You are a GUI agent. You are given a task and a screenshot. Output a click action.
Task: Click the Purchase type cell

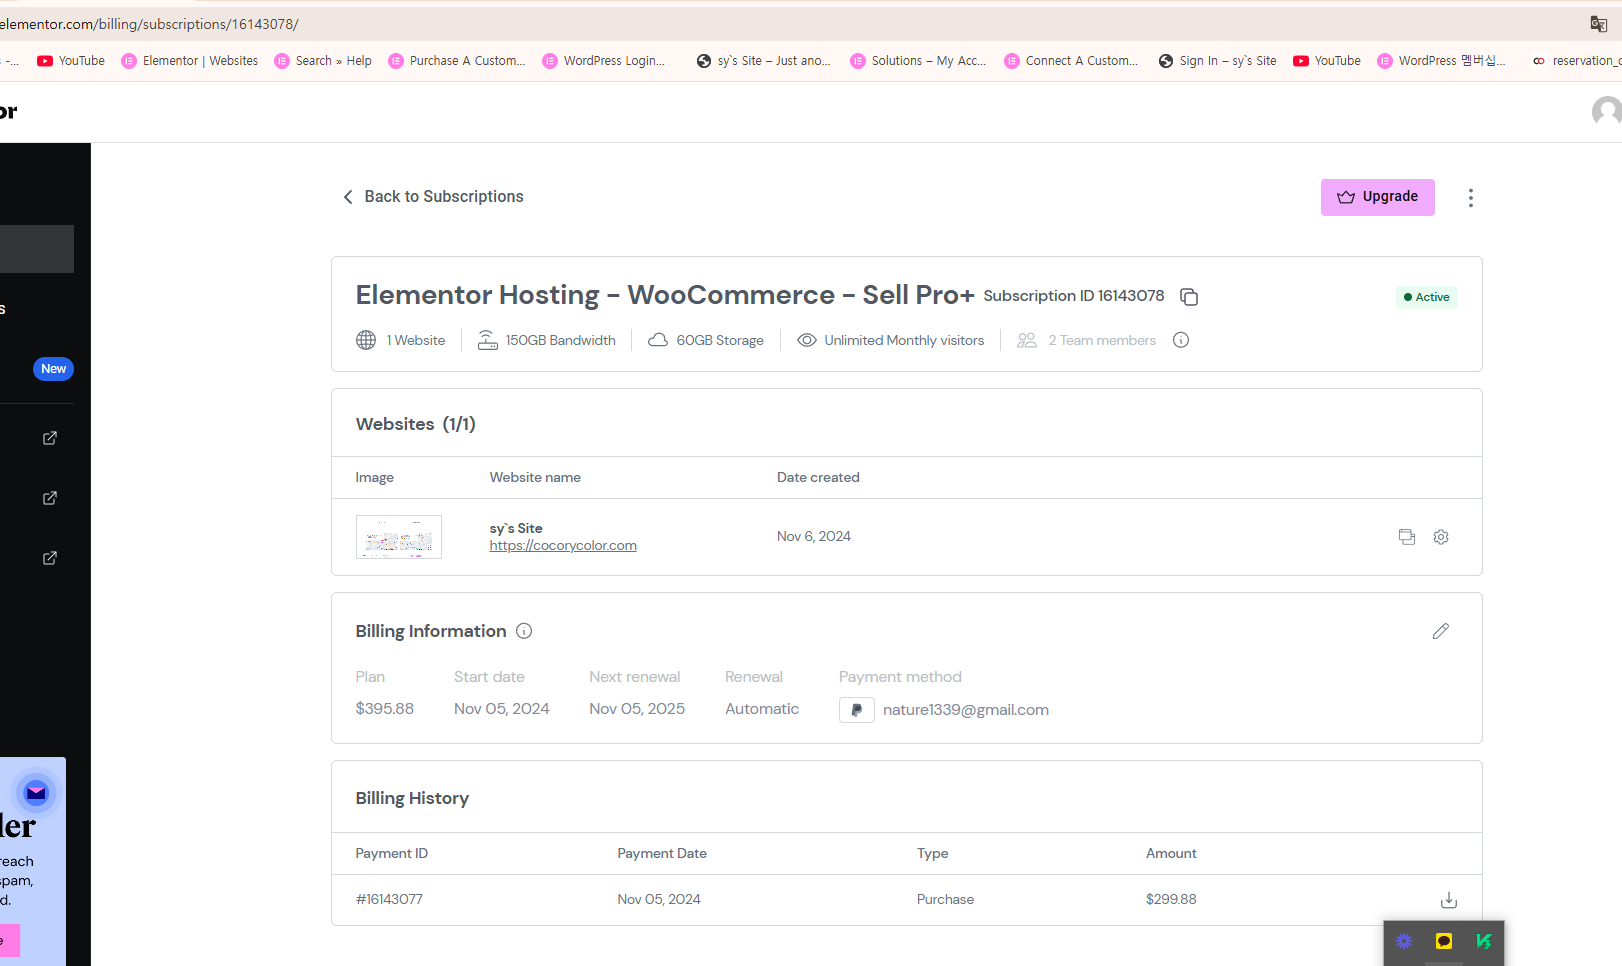(945, 900)
